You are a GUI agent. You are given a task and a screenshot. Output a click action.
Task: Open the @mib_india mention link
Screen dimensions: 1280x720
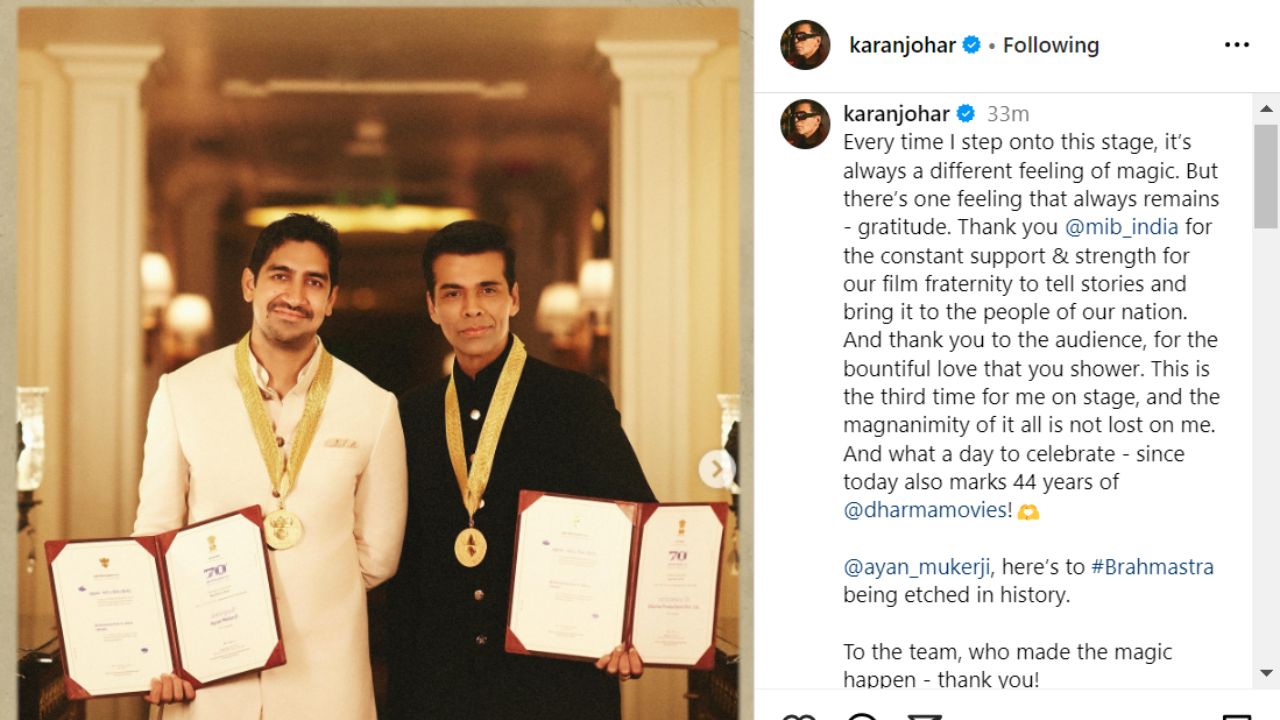[1121, 227]
